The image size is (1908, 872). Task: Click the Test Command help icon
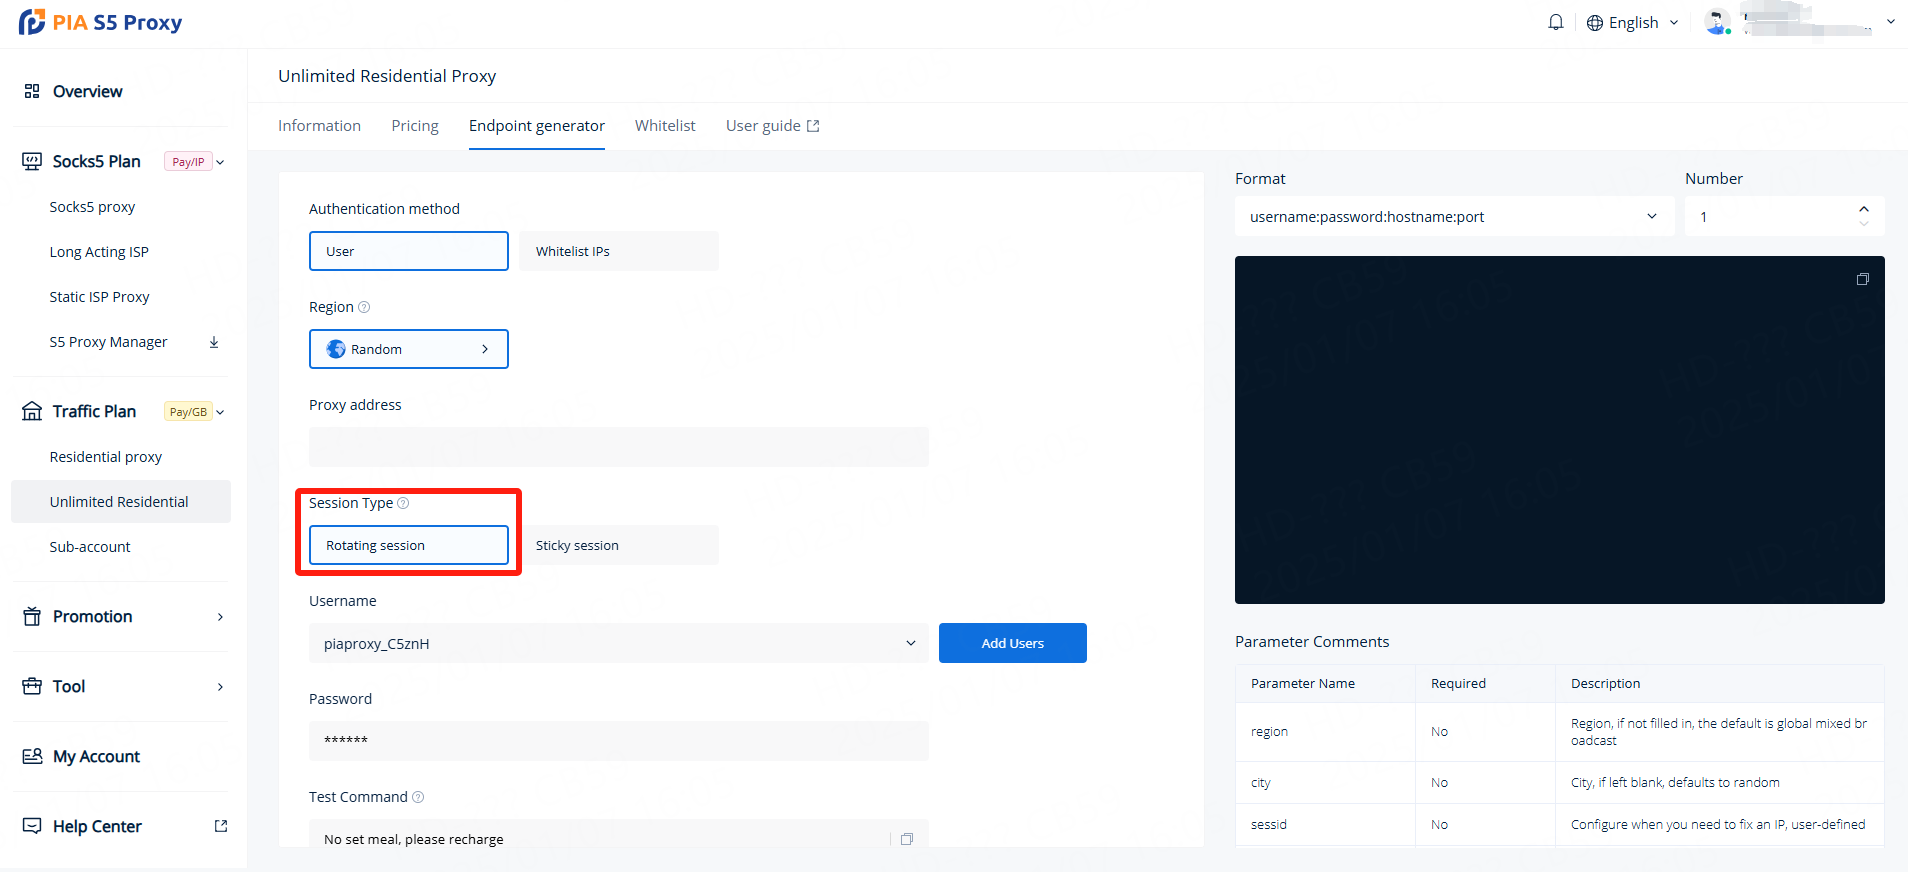tap(418, 797)
